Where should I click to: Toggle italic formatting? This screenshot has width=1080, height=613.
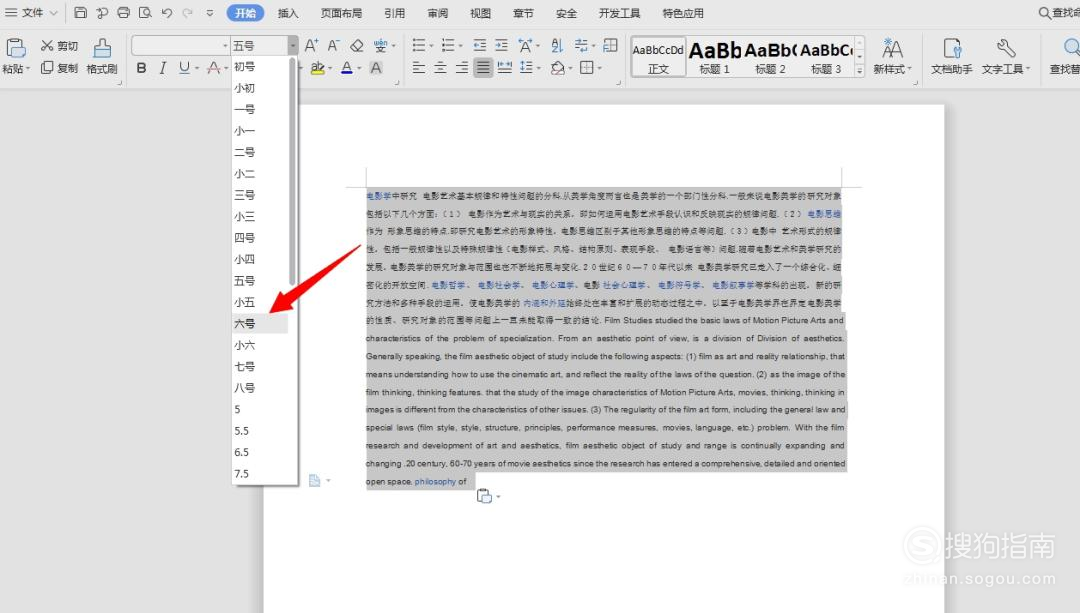click(163, 67)
